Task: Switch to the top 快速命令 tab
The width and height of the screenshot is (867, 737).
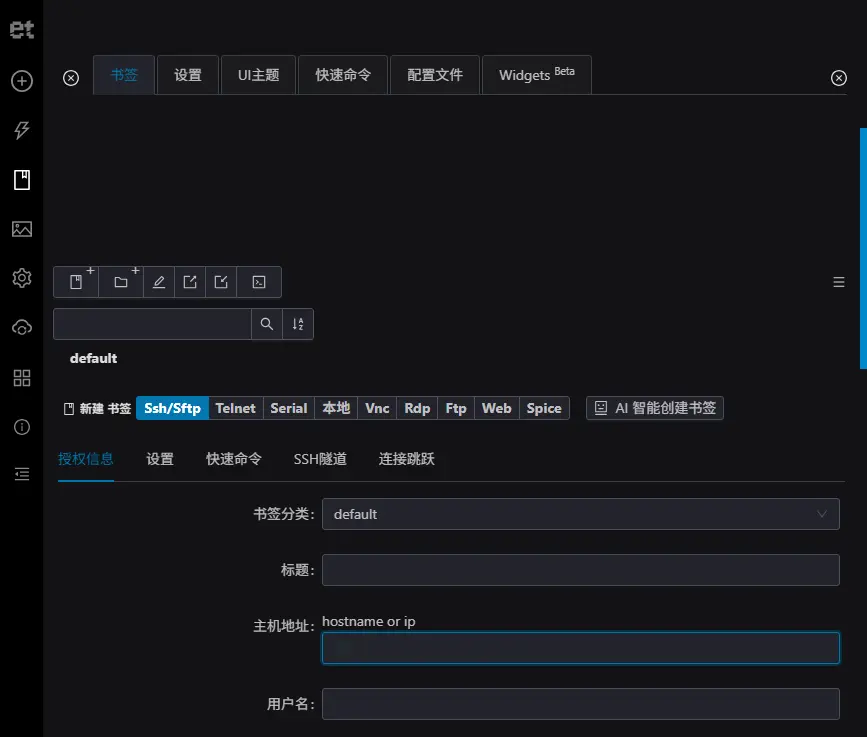Action: [343, 75]
